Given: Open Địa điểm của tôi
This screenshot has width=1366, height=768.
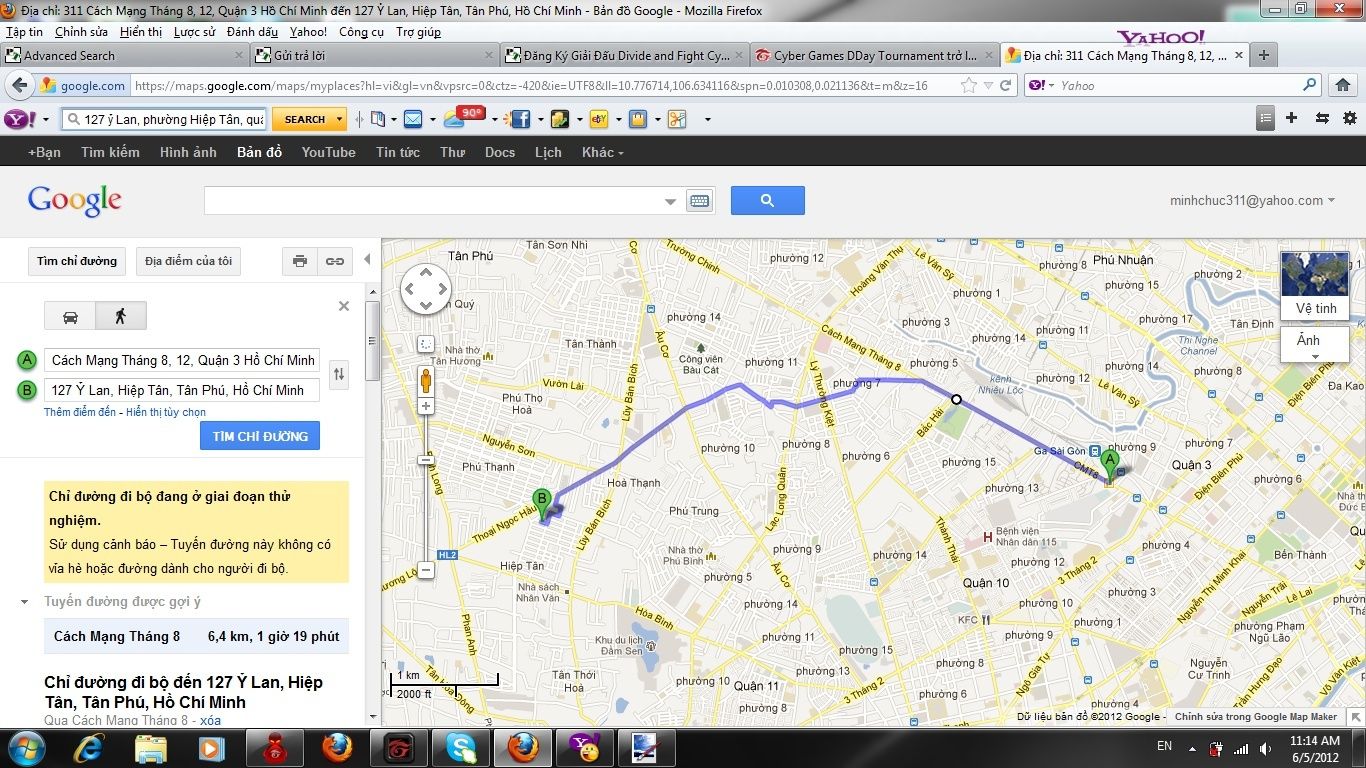Looking at the screenshot, I should click(x=188, y=261).
